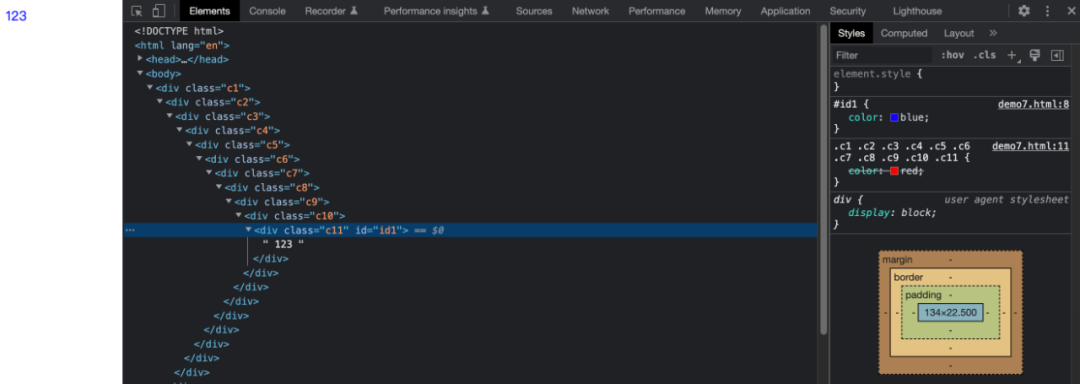Select the Layout sub-tab
Image resolution: width=1080 pixels, height=384 pixels.
[959, 33]
